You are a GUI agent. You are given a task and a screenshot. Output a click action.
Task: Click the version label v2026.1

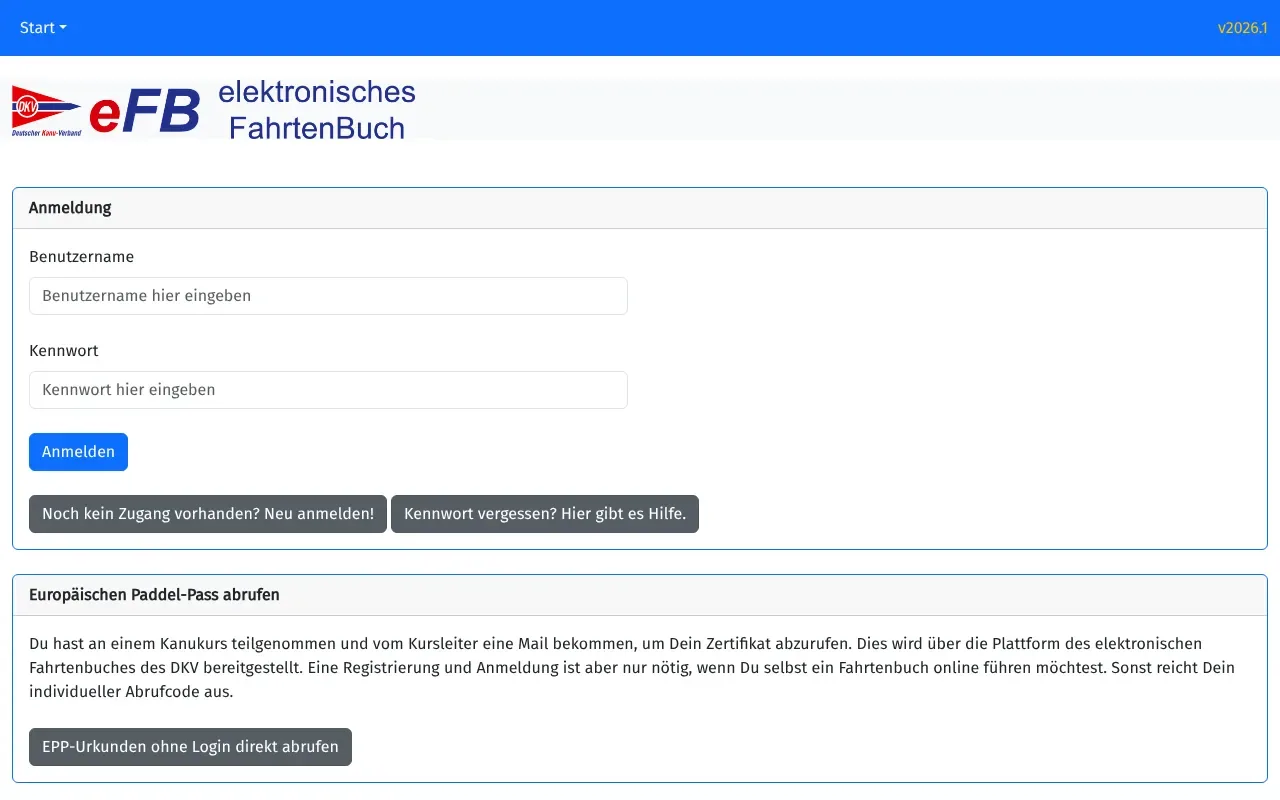tap(1243, 28)
